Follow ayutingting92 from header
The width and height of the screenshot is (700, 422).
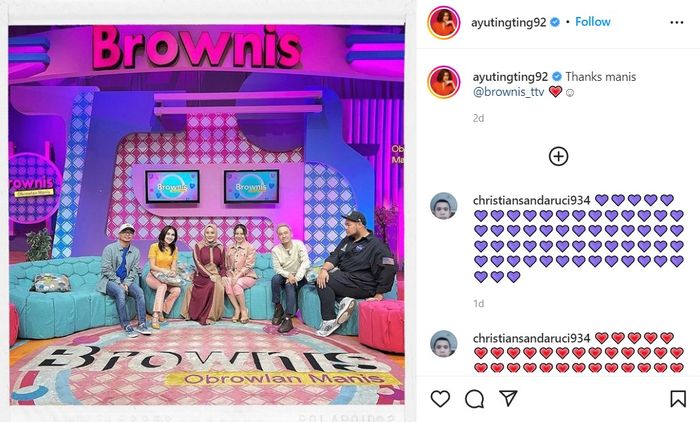(592, 22)
